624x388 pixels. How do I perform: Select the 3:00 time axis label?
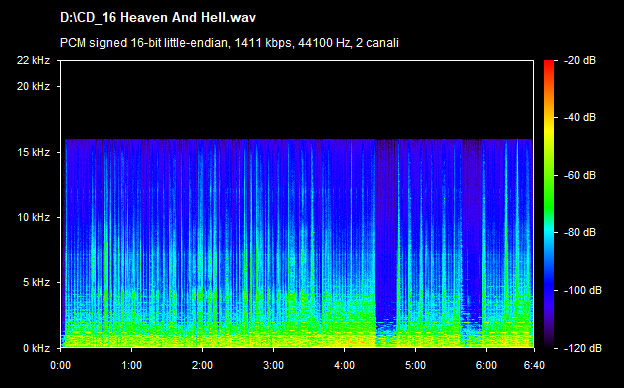click(x=273, y=365)
